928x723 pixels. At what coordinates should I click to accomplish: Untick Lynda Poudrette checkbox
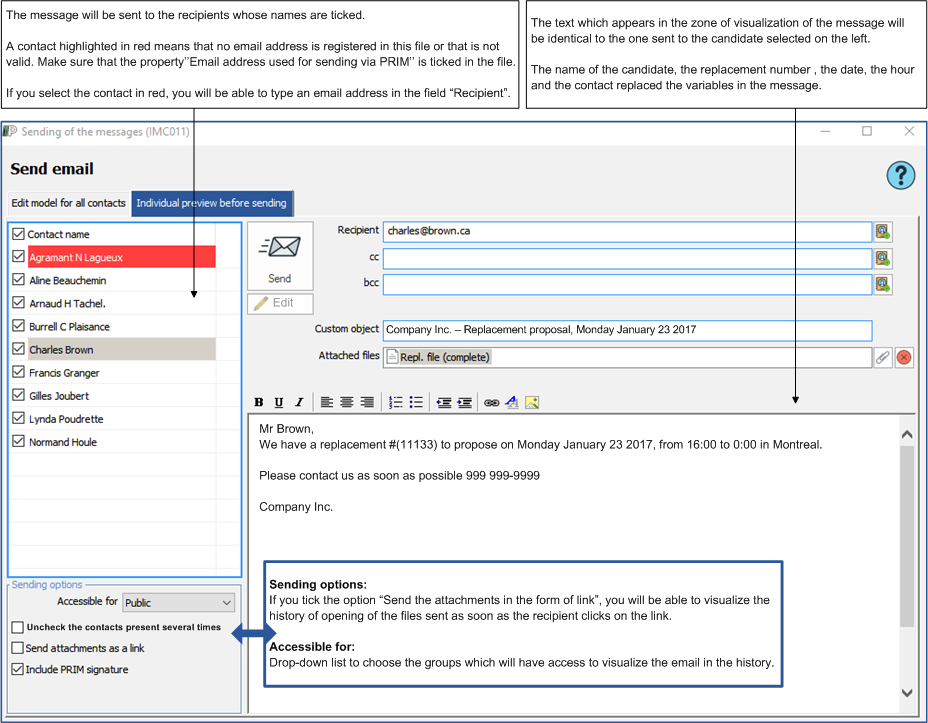(18, 418)
